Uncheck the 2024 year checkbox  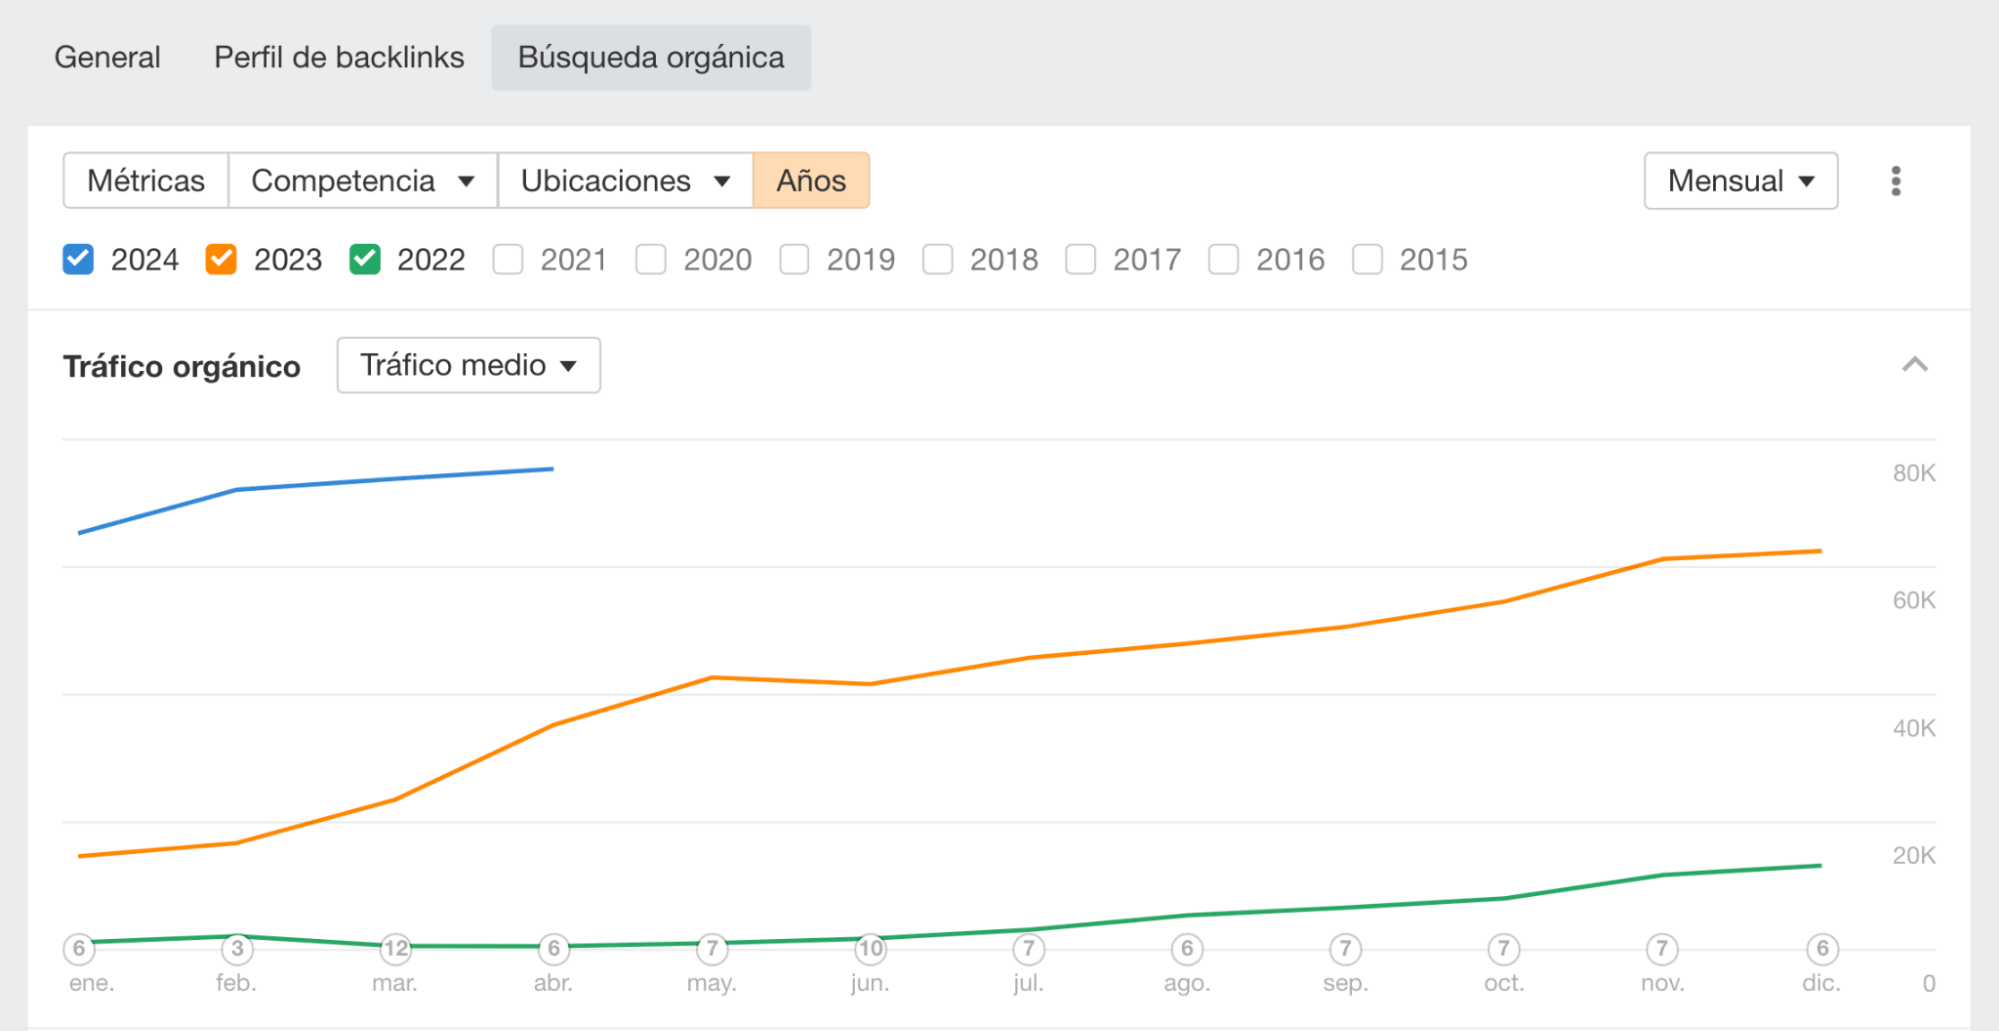[77, 259]
